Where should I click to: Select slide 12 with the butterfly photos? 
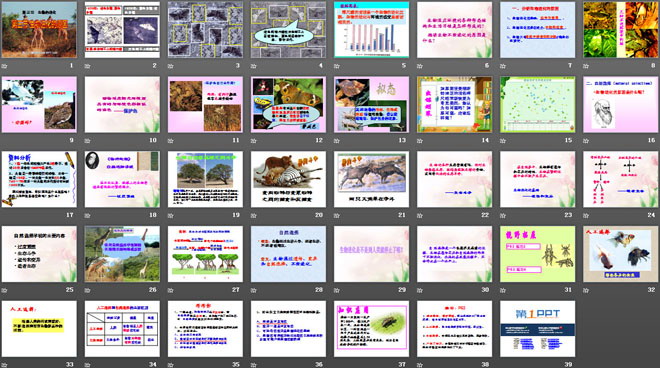[x=288, y=104]
